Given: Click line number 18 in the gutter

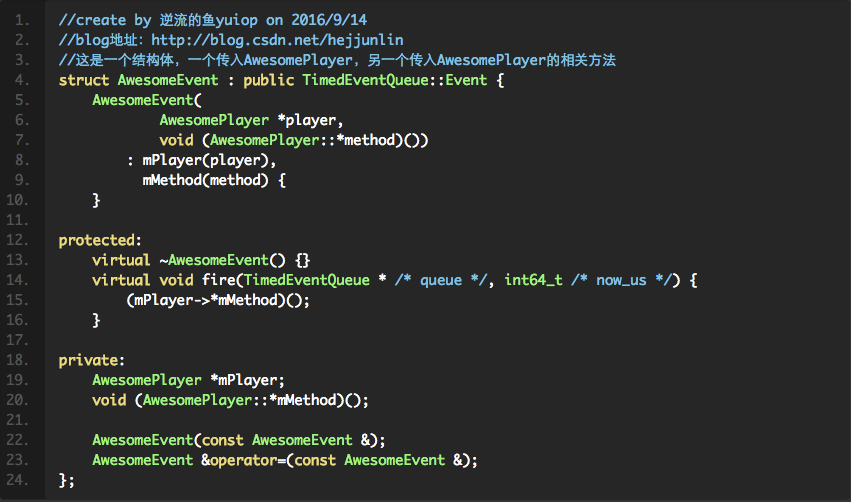Looking at the screenshot, I should tap(22, 360).
